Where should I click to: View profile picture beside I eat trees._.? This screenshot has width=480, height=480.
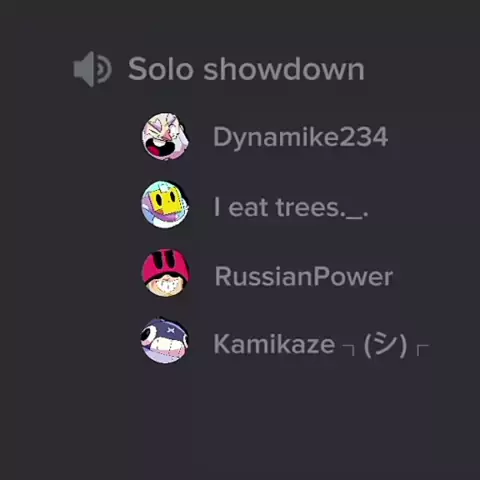point(165,205)
